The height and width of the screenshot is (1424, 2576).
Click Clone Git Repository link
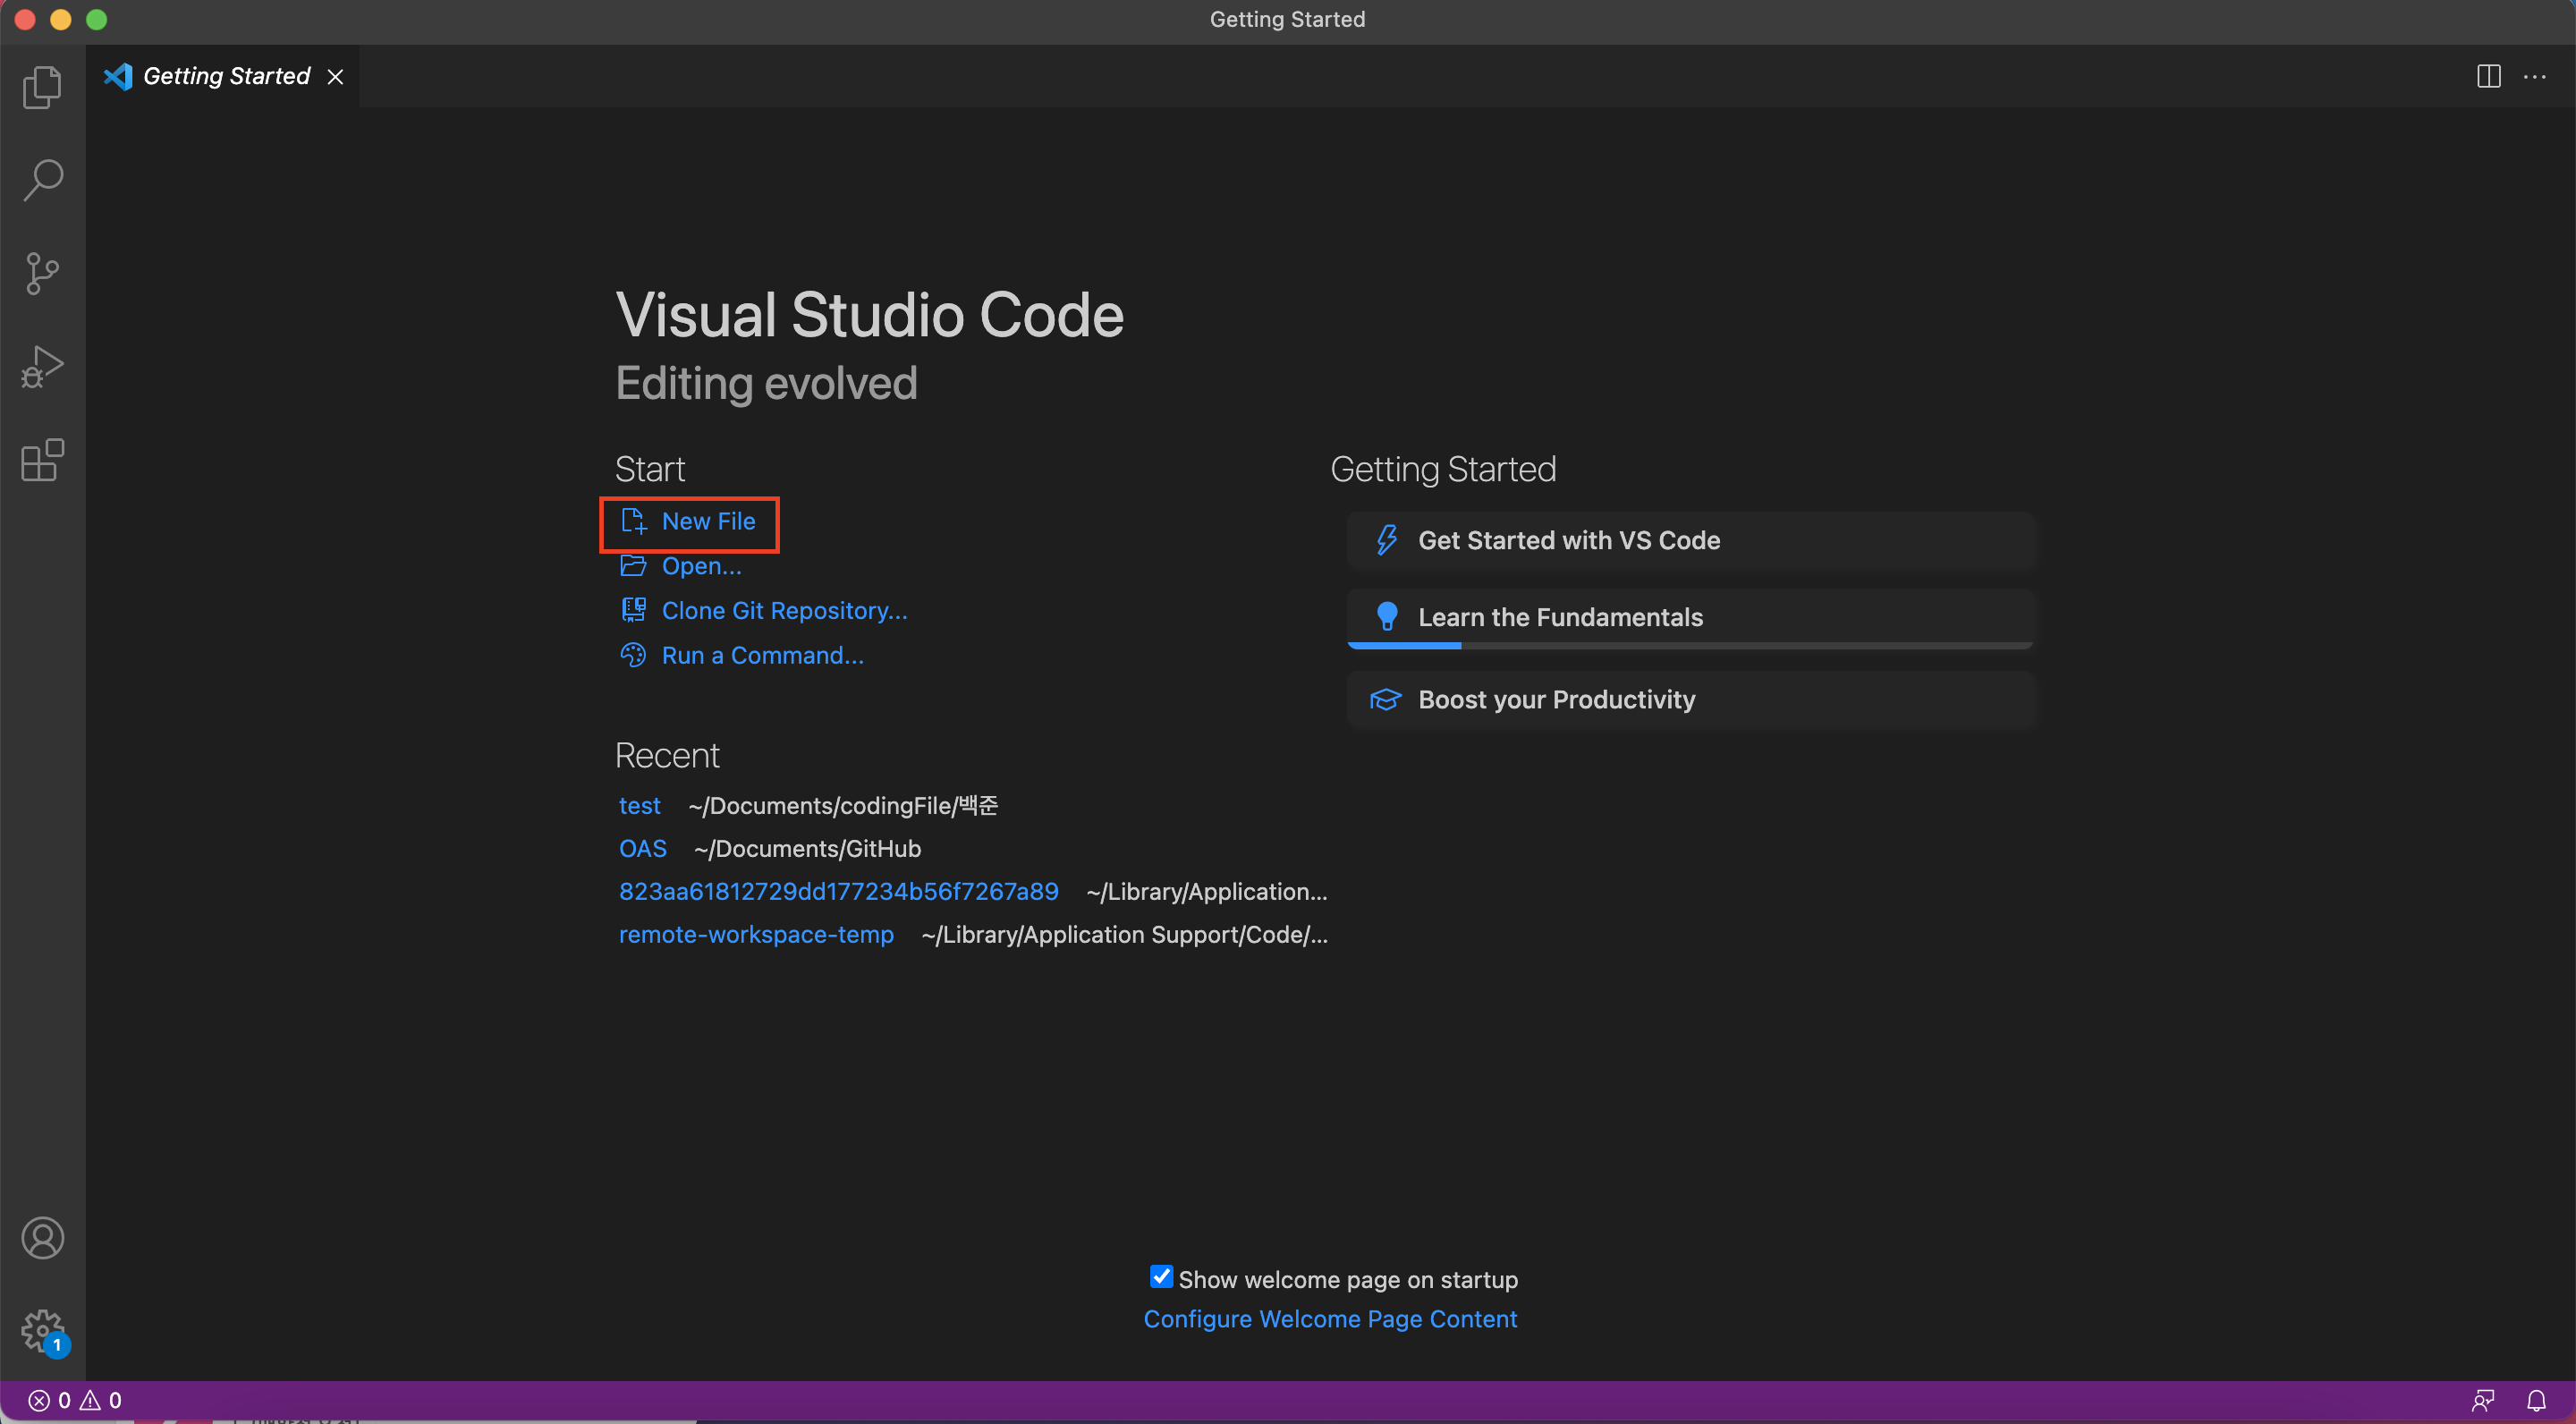pyautogui.click(x=784, y=611)
